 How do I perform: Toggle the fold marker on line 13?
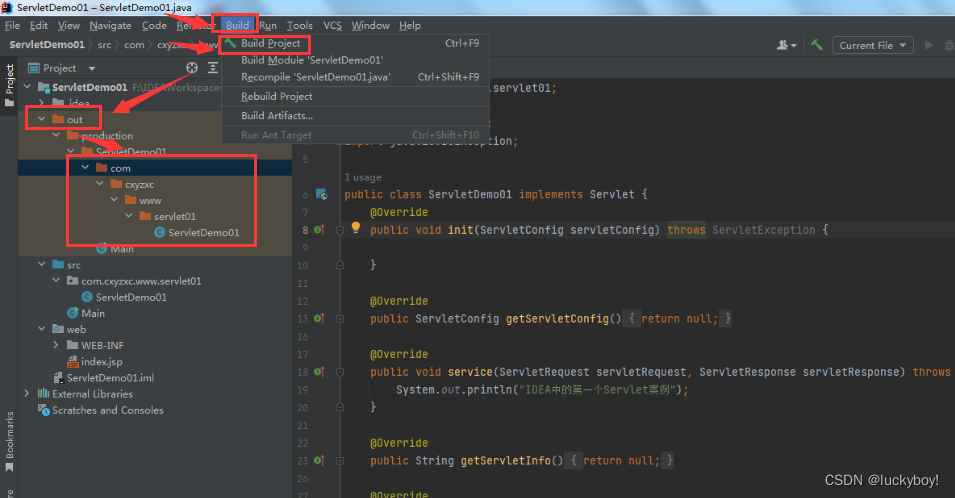pyautogui.click(x=340, y=318)
